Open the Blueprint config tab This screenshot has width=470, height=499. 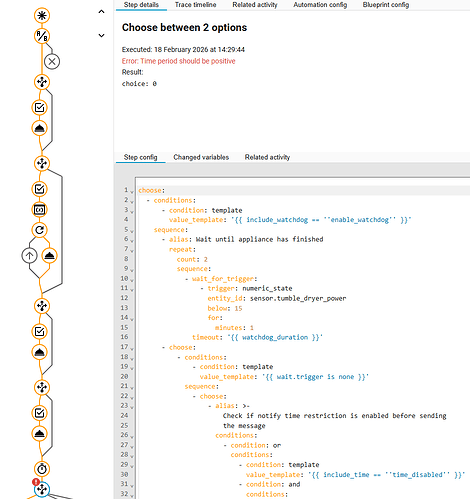tap(386, 5)
